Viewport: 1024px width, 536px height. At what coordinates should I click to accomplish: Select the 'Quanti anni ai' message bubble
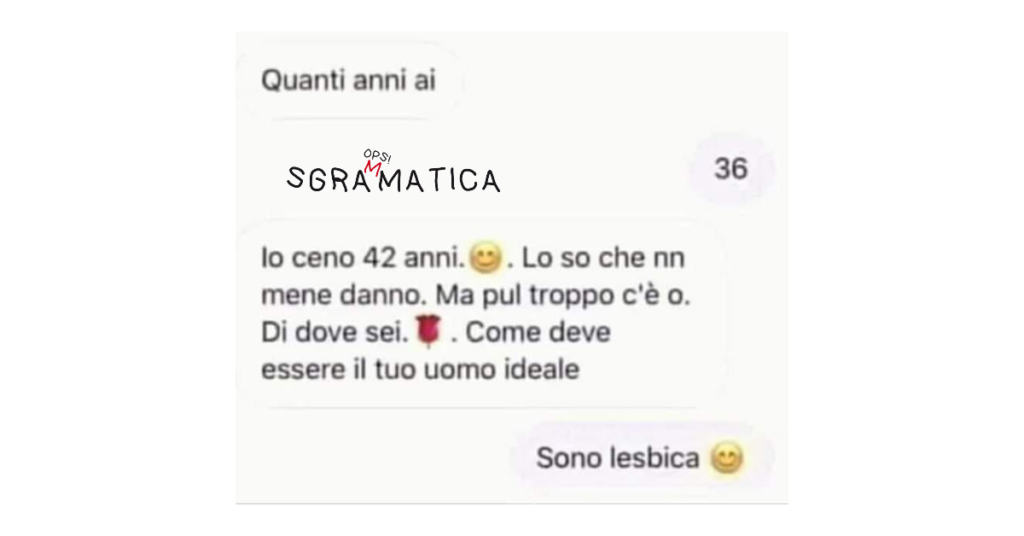[x=349, y=81]
